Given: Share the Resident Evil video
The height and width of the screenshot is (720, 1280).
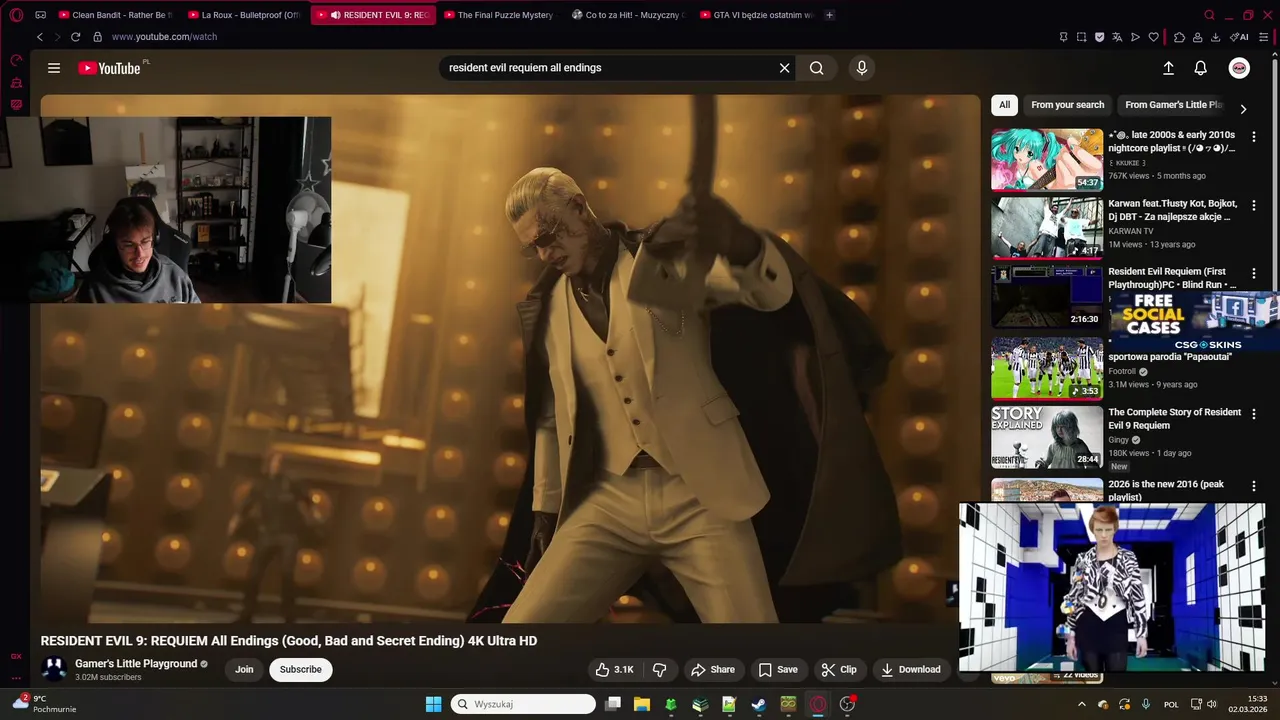Looking at the screenshot, I should 713,670.
